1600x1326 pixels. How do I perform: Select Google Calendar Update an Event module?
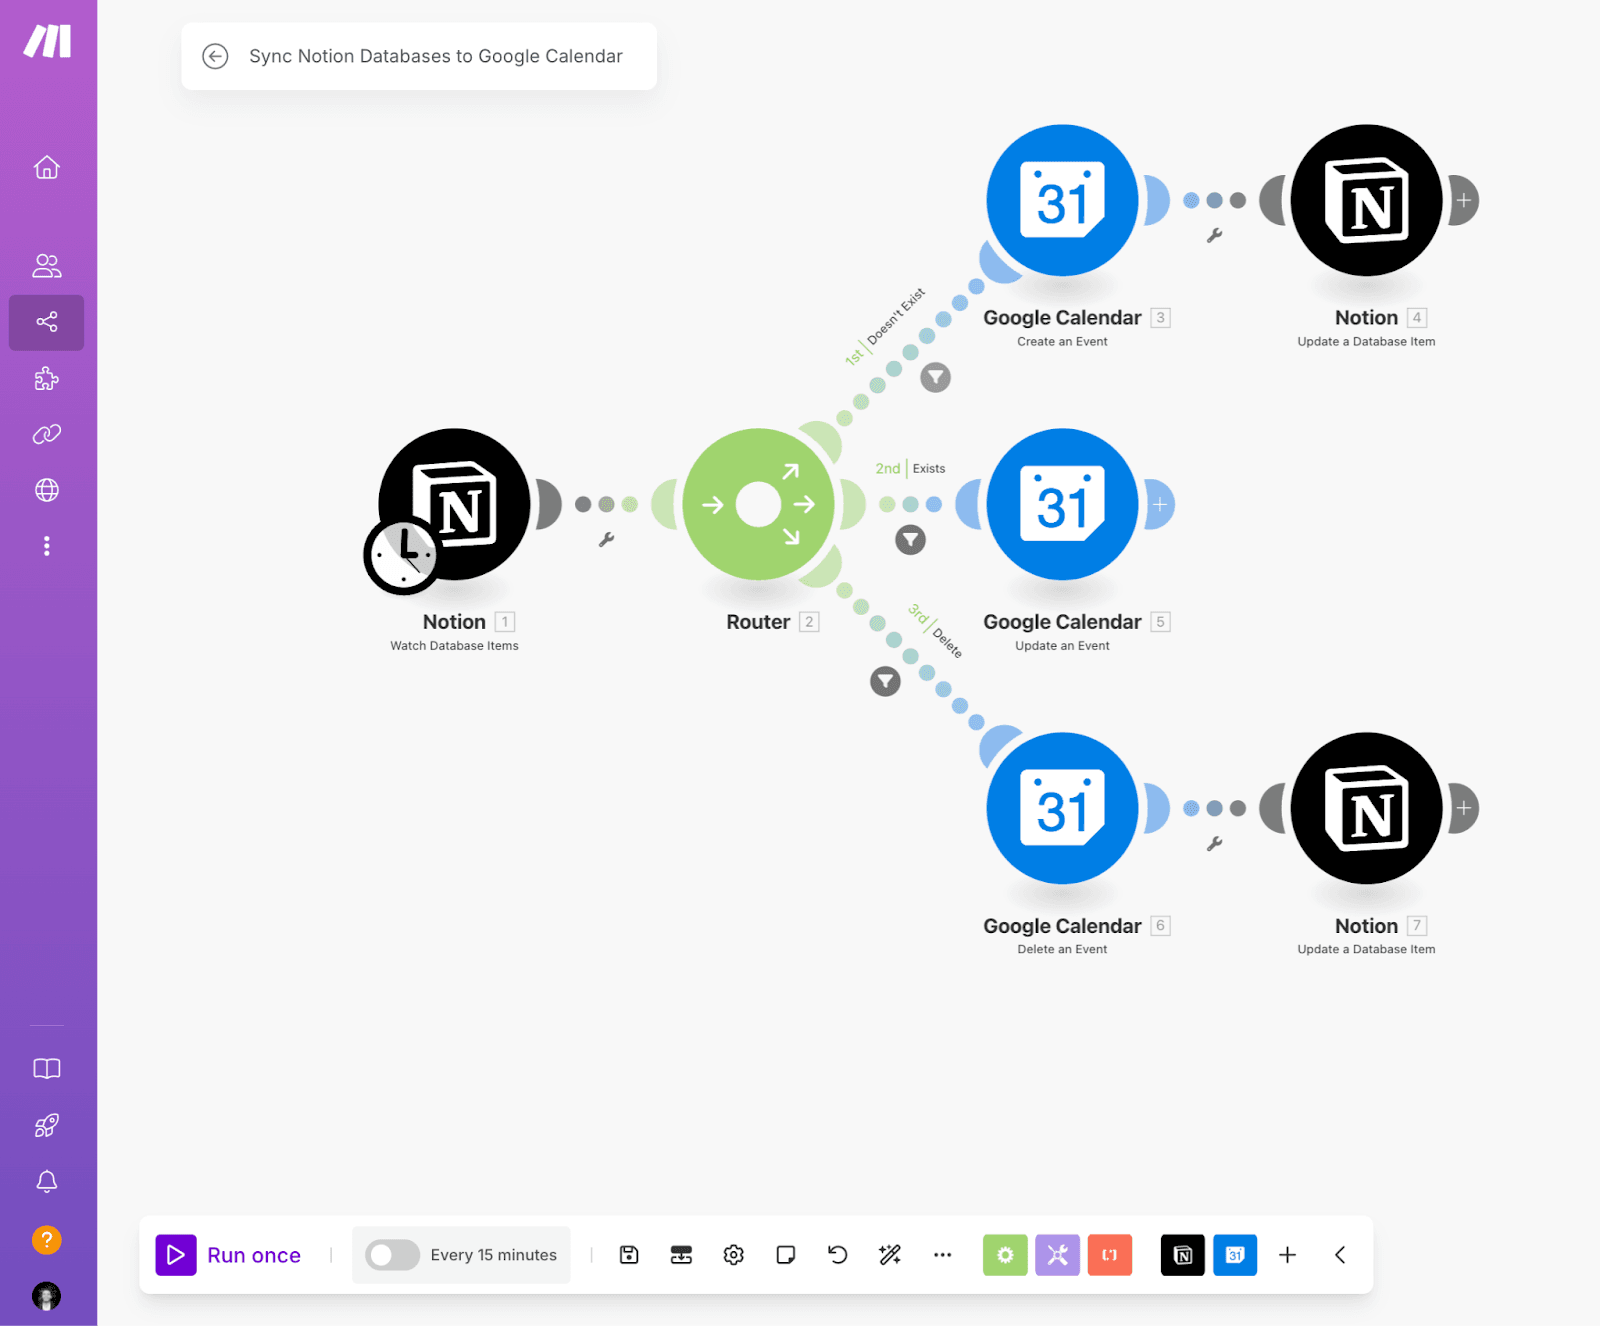point(1063,505)
